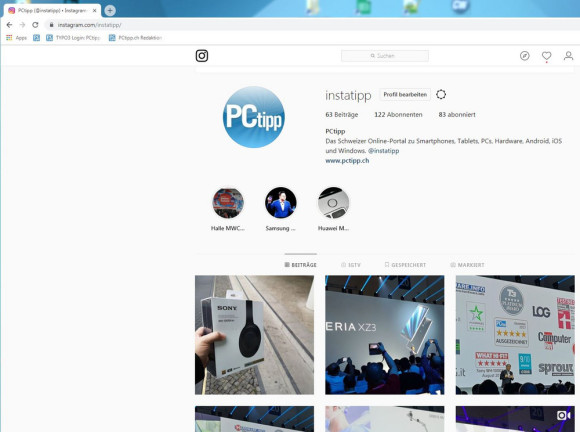Click the browser reload icon
This screenshot has width=580, height=432.
click(x=35, y=25)
